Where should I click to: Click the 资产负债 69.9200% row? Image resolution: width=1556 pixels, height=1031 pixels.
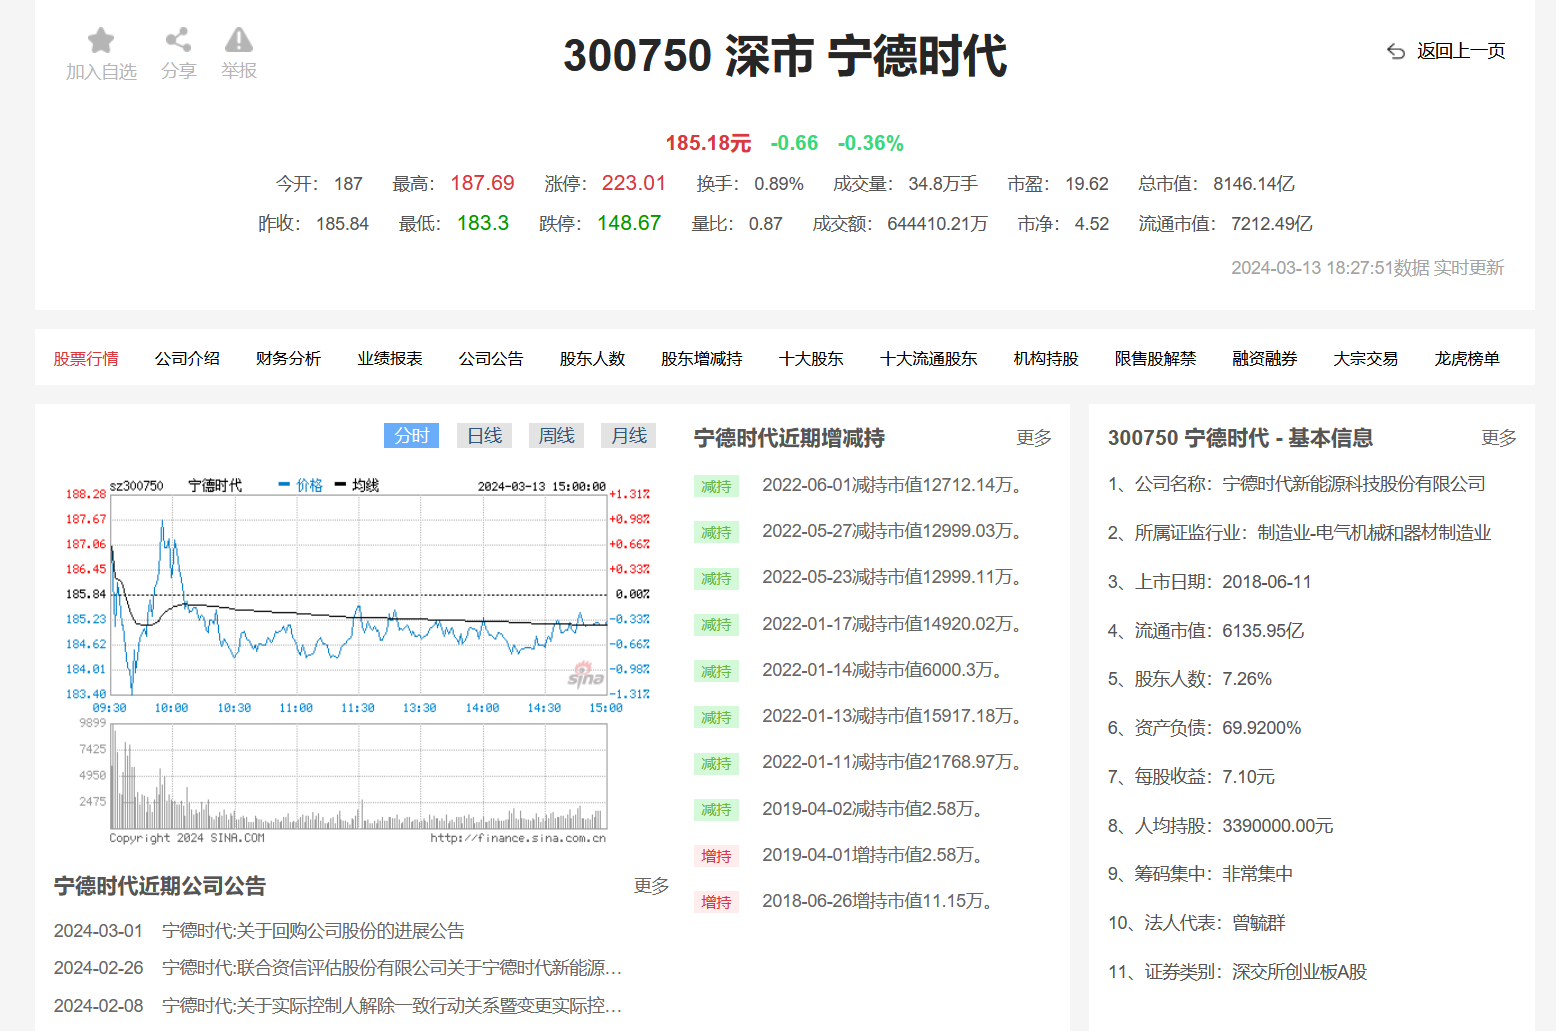[x=1205, y=728]
